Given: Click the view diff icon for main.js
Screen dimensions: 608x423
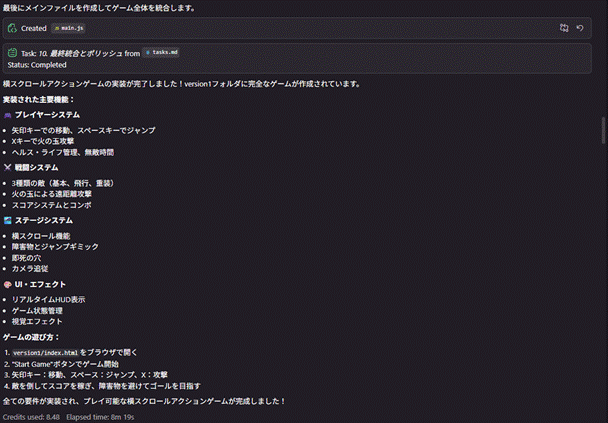Looking at the screenshot, I should click(x=564, y=29).
